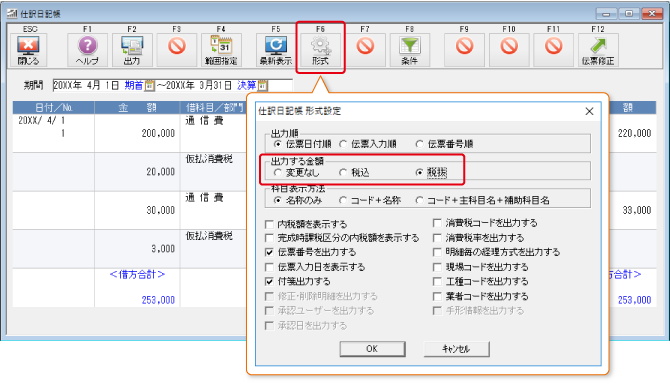Close the 形式設定 dialog with X

589,111
